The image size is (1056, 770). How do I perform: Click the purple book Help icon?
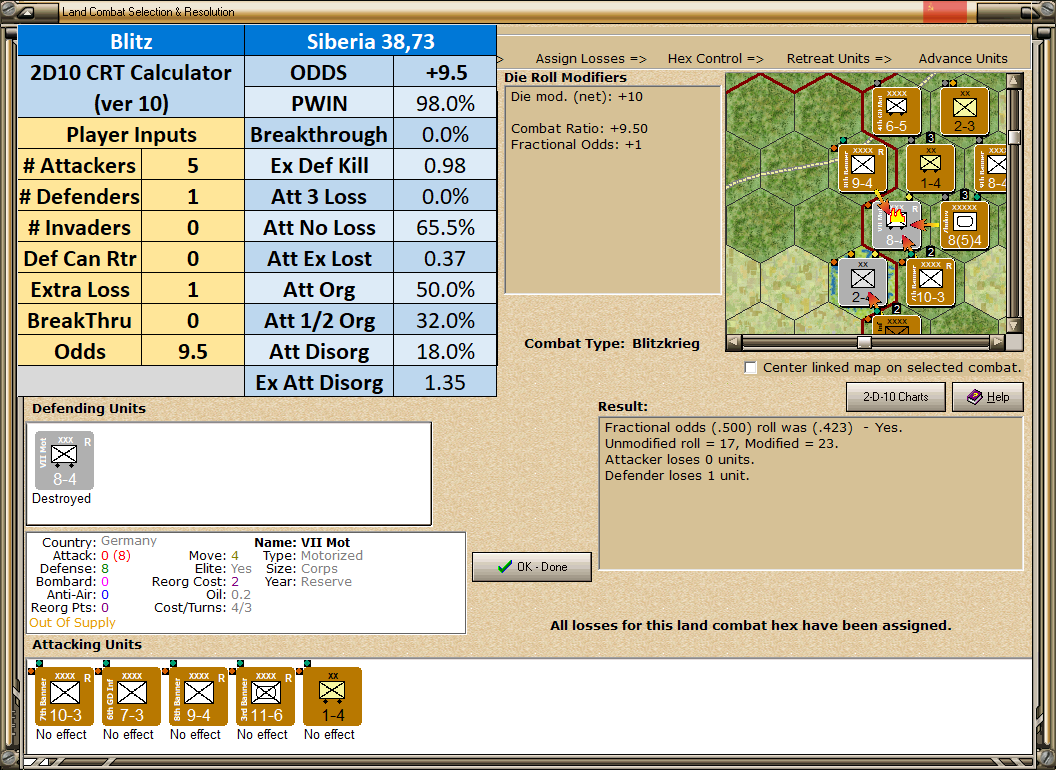click(x=975, y=397)
